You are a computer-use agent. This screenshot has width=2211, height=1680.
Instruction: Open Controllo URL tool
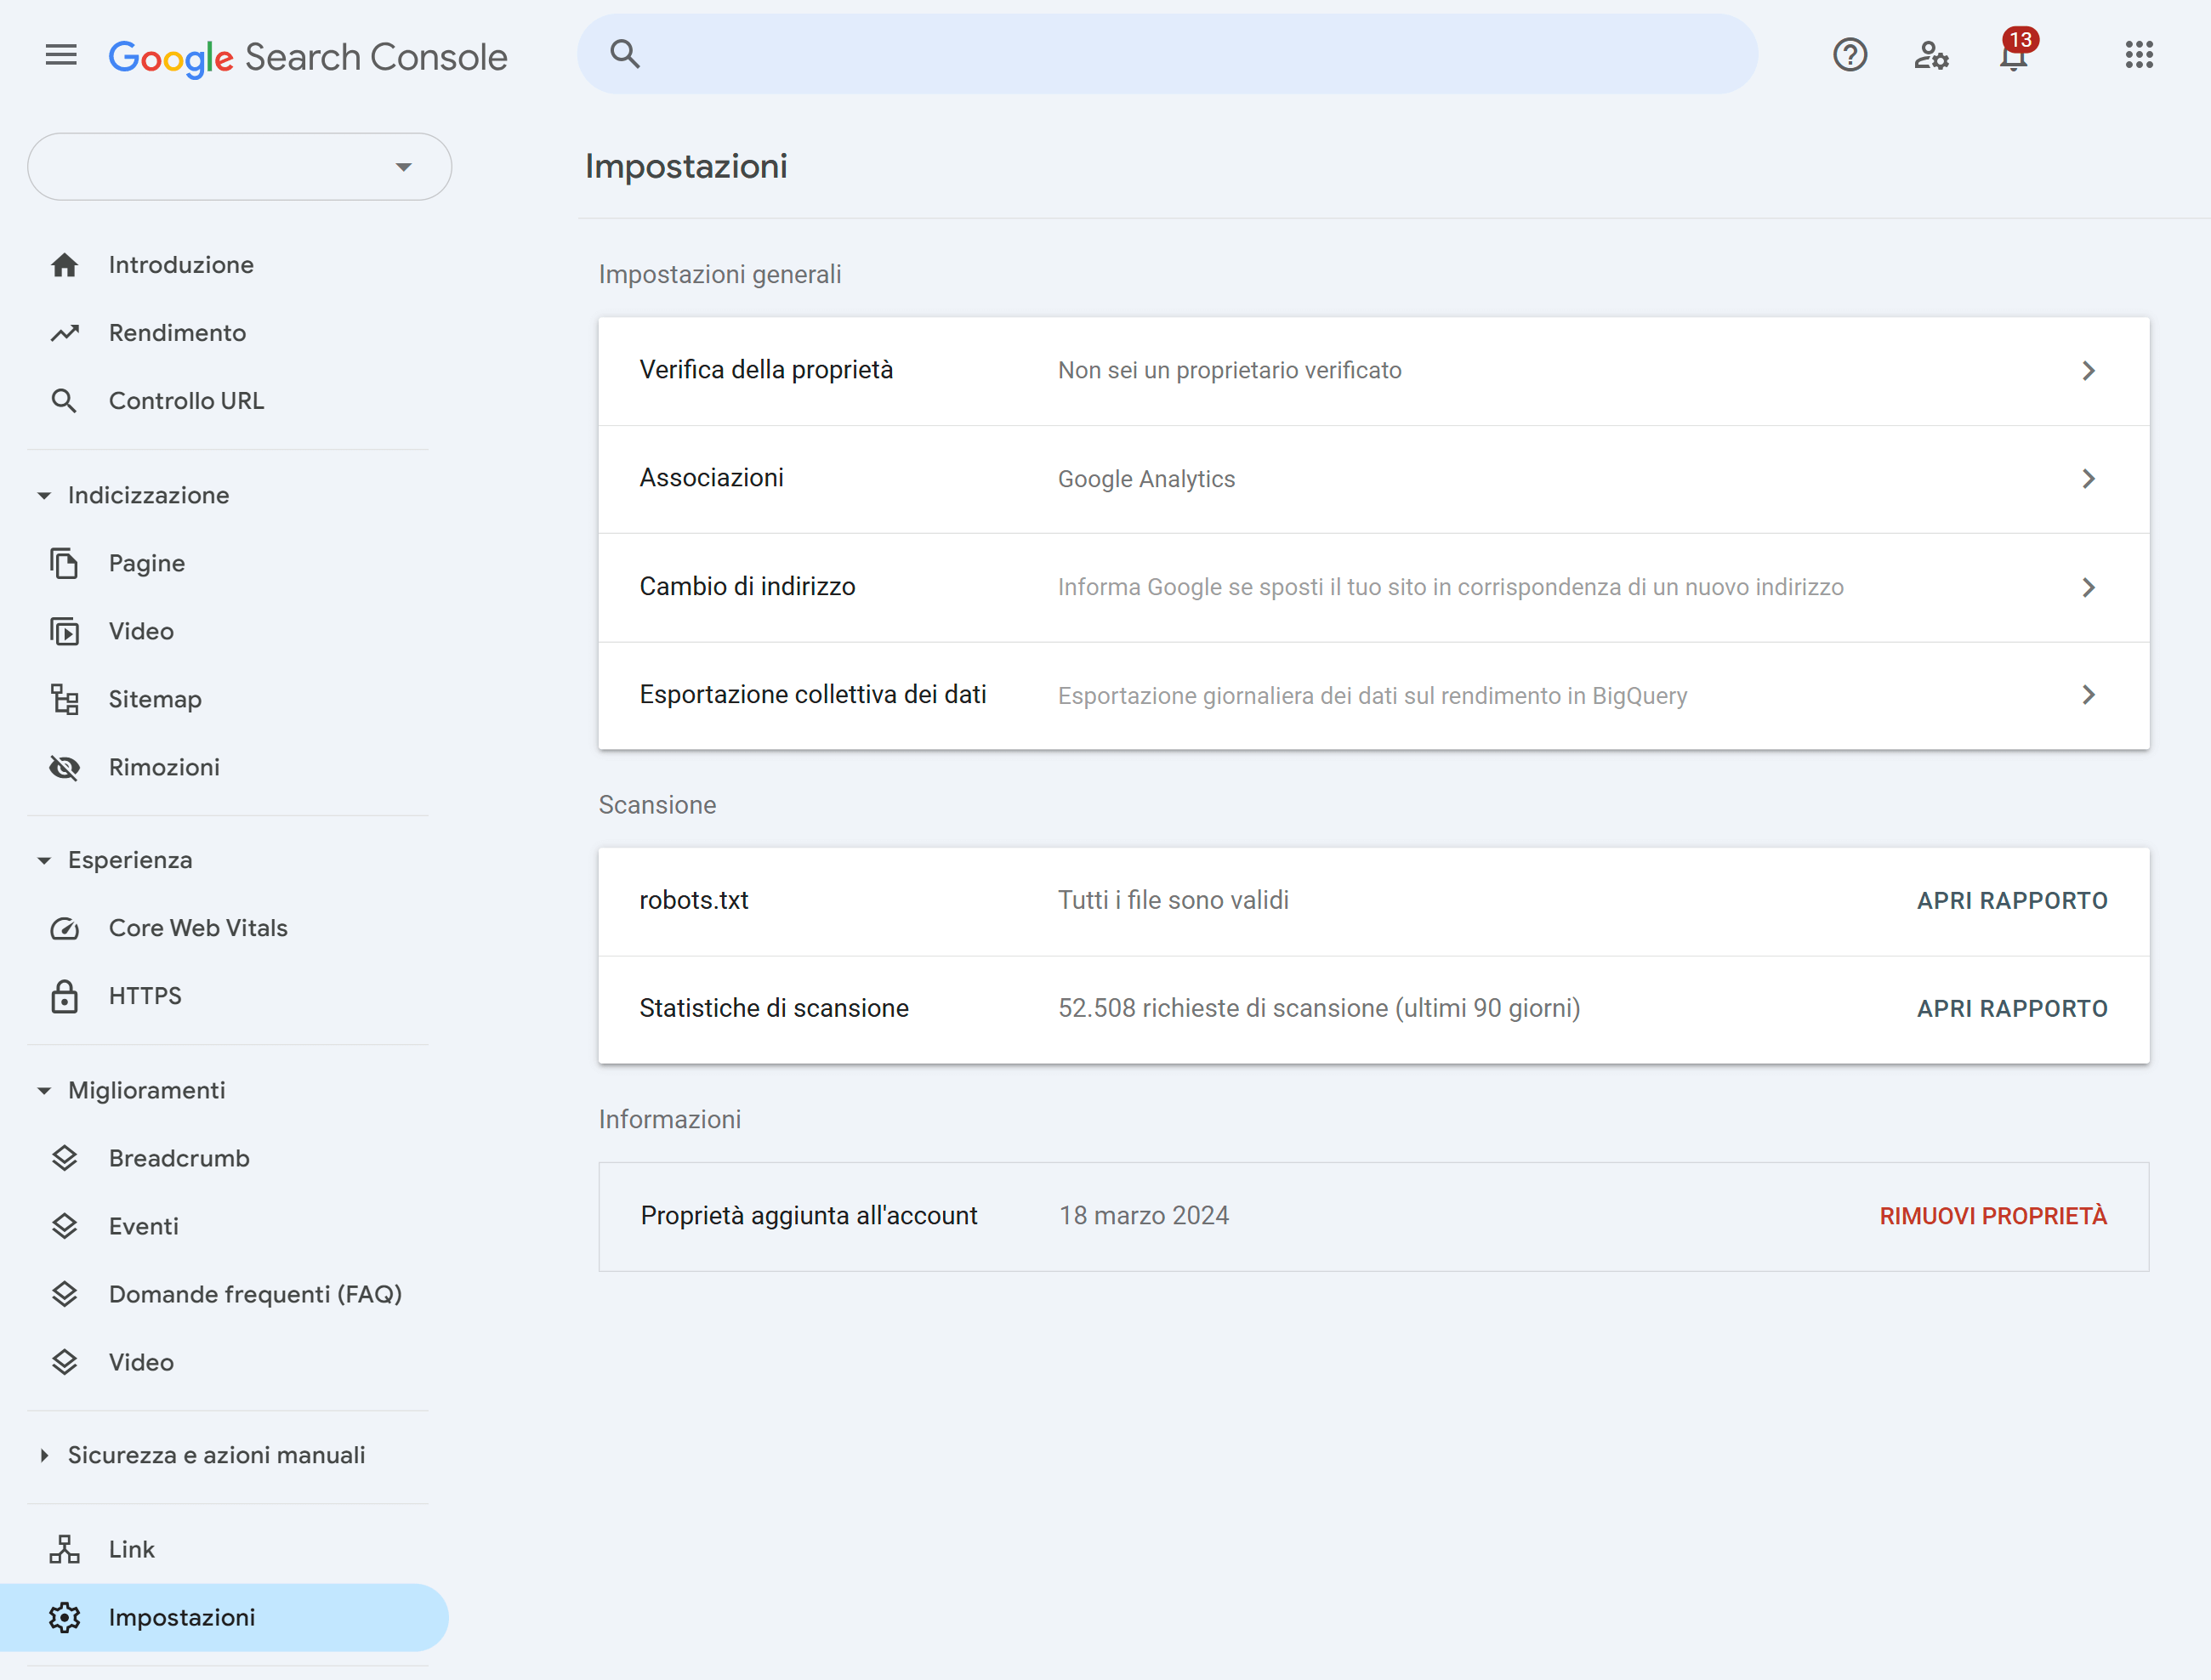186,401
